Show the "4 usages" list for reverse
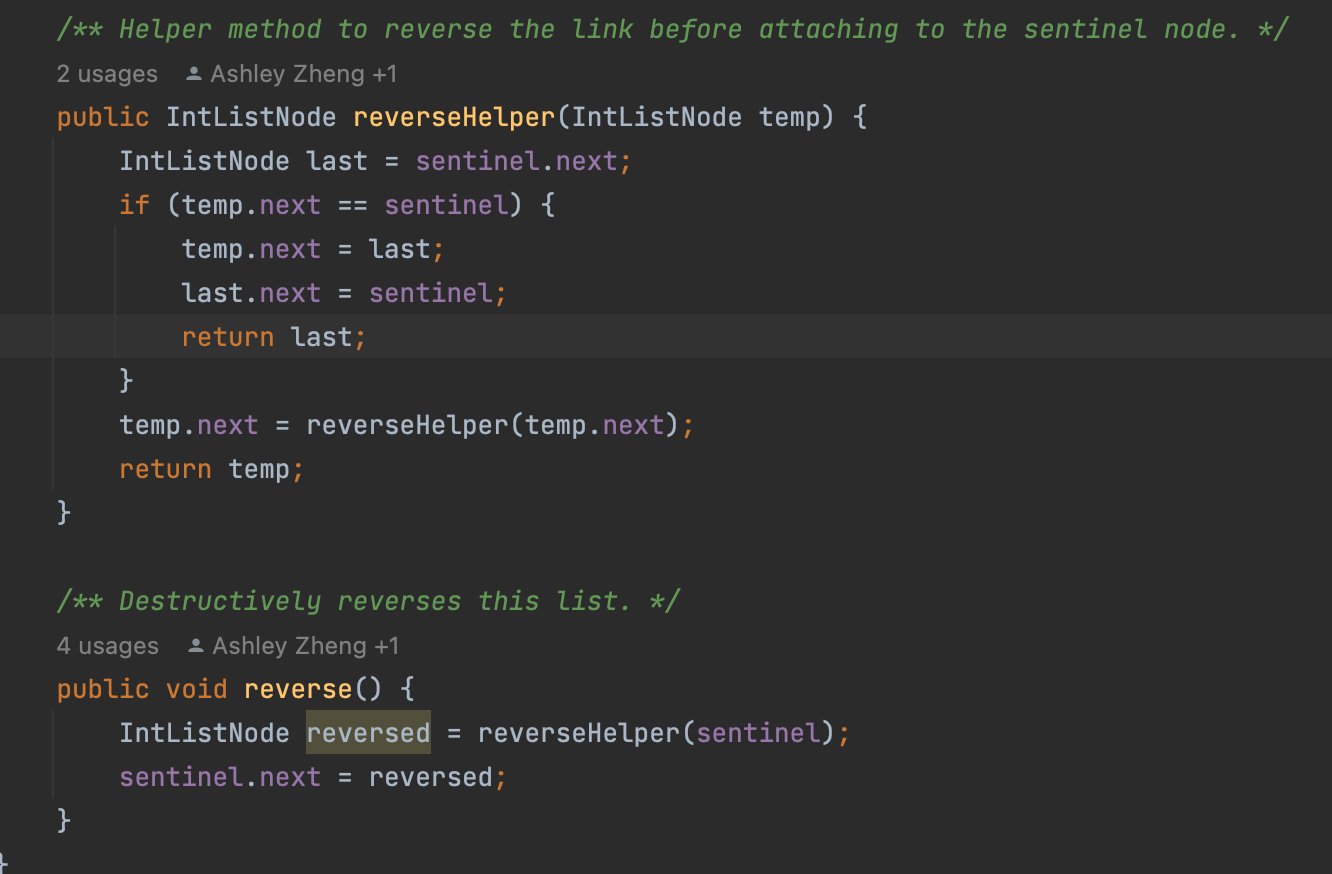This screenshot has width=1332, height=874. tap(107, 646)
